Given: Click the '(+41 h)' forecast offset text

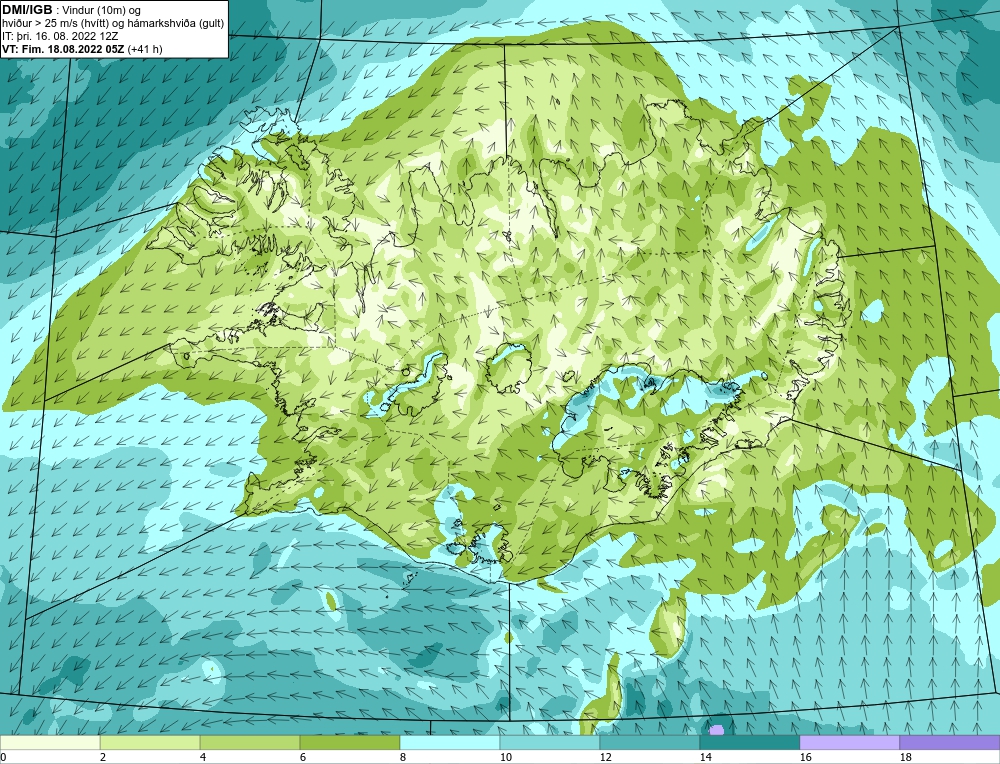Looking at the screenshot, I should [145, 49].
